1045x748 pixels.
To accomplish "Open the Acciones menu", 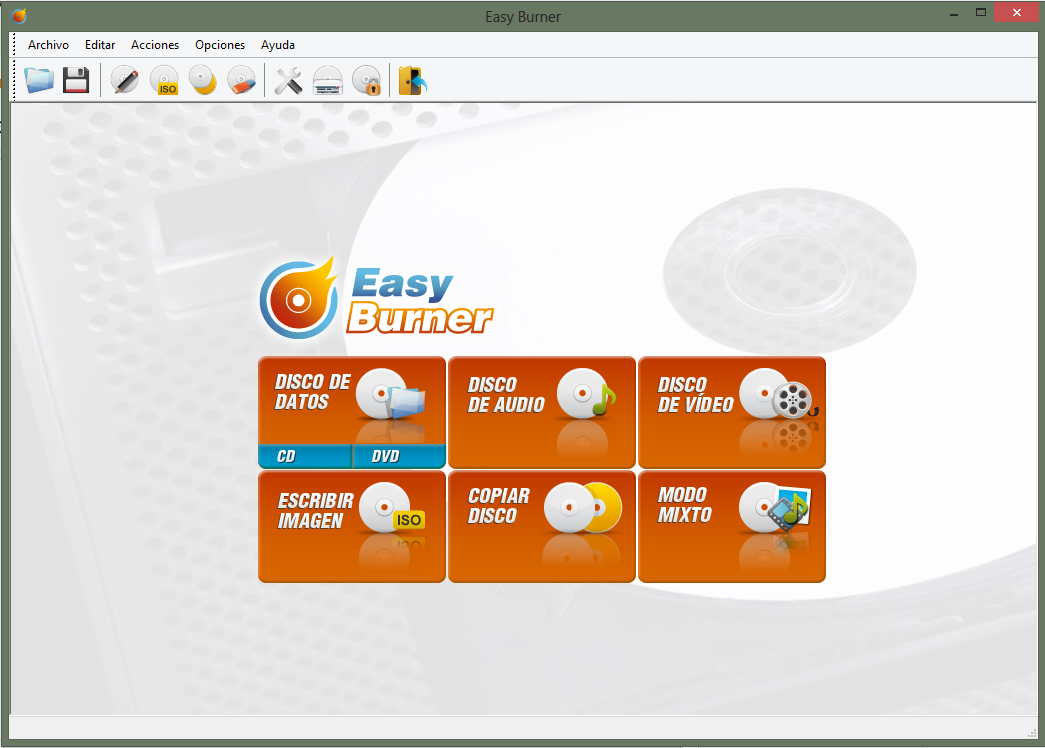I will (x=155, y=45).
